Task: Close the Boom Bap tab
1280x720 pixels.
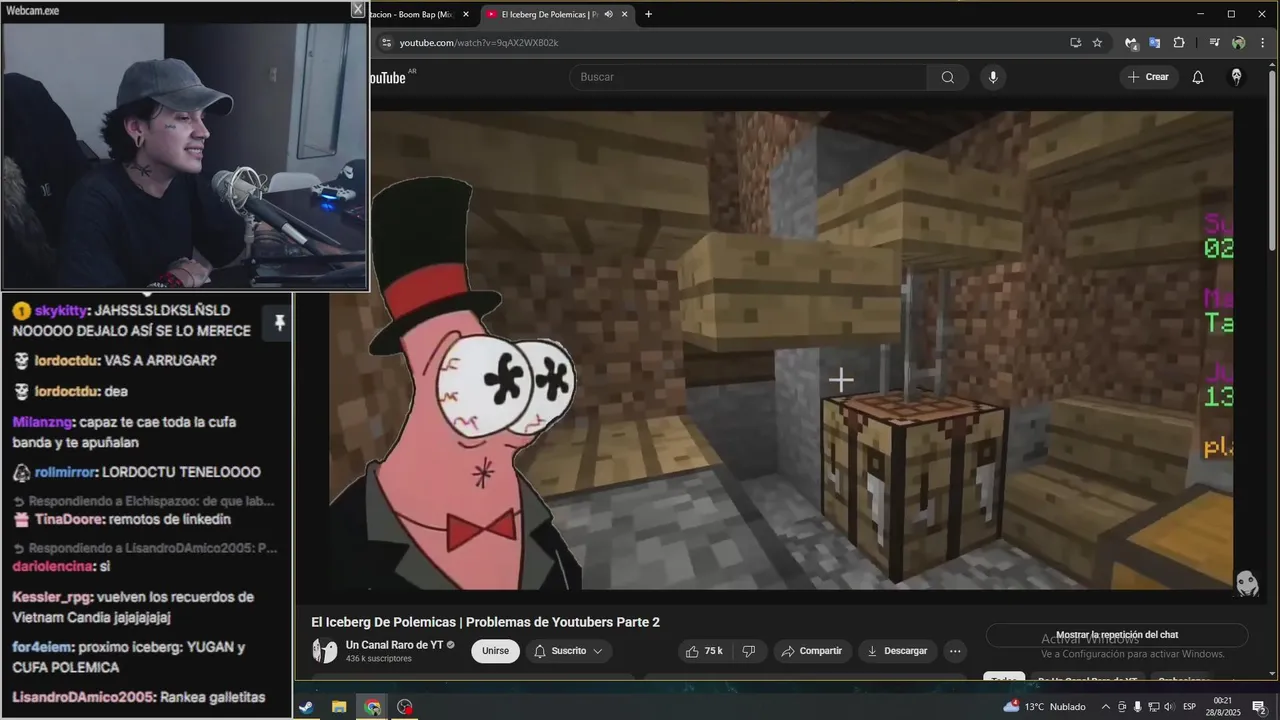Action: tap(466, 14)
